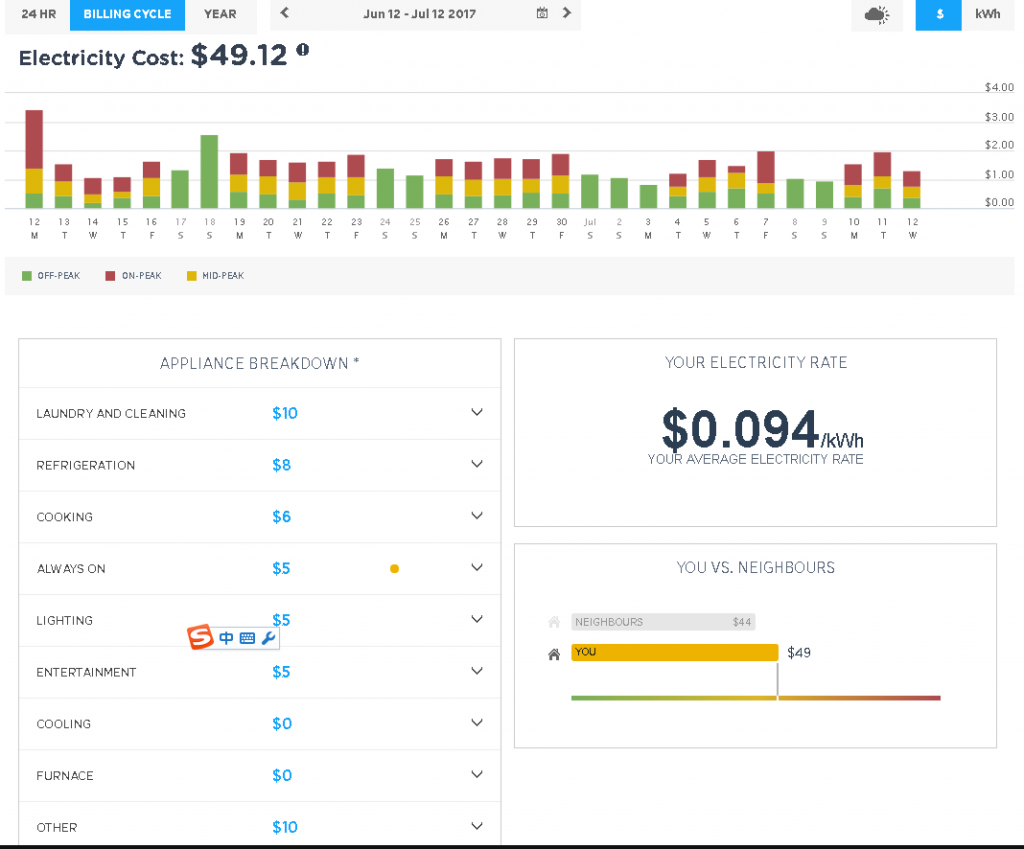Toggle Sogou Chinese input mode
Image resolution: width=1024 pixels, height=849 pixels.
[x=227, y=638]
